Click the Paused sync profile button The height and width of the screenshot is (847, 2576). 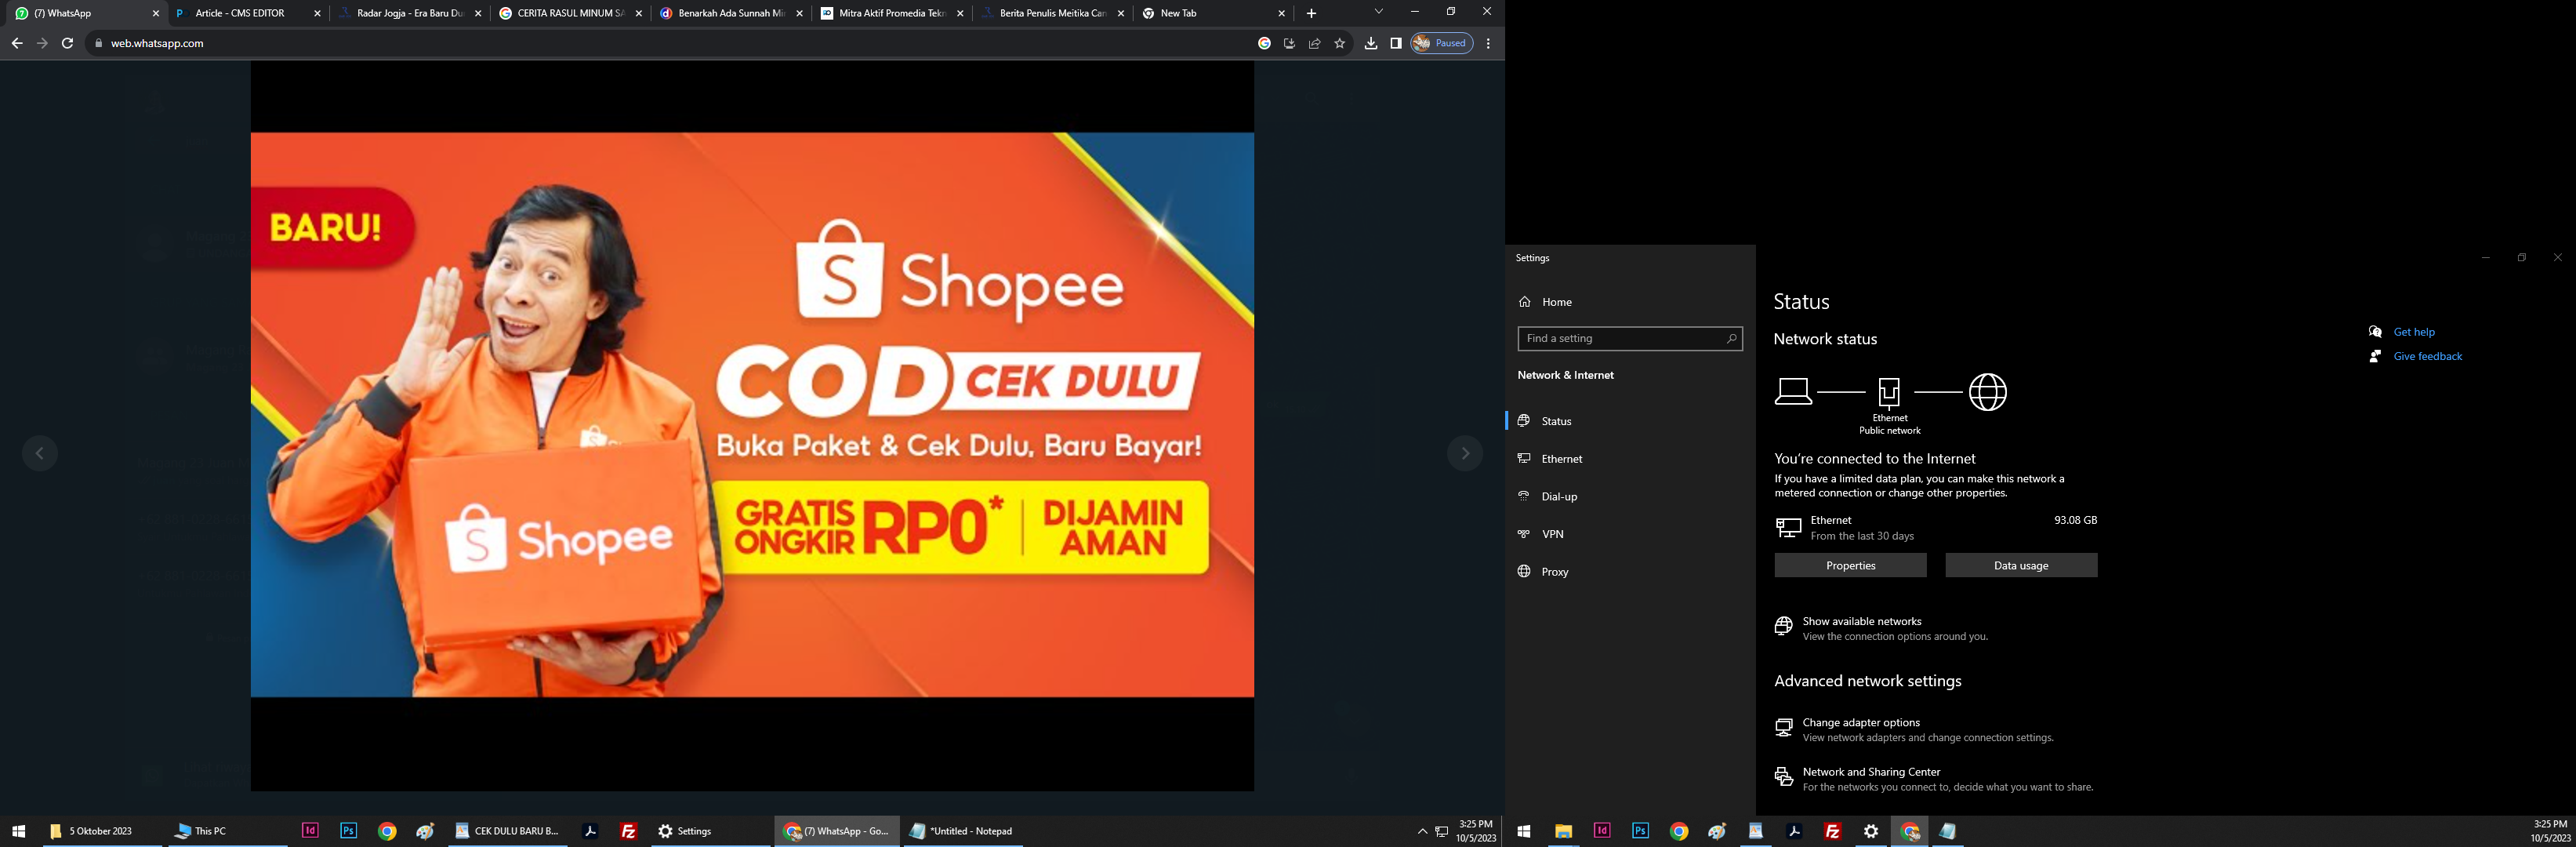1440,43
